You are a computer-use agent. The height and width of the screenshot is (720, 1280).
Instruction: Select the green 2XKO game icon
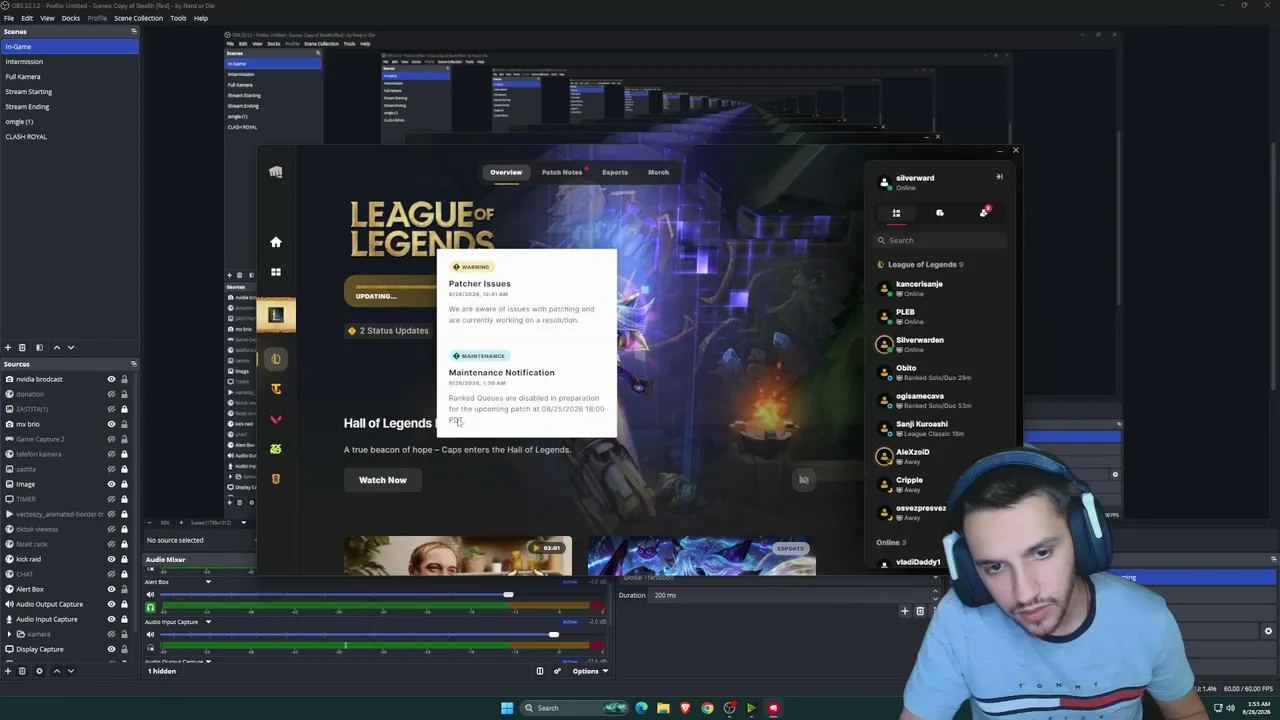click(x=276, y=449)
